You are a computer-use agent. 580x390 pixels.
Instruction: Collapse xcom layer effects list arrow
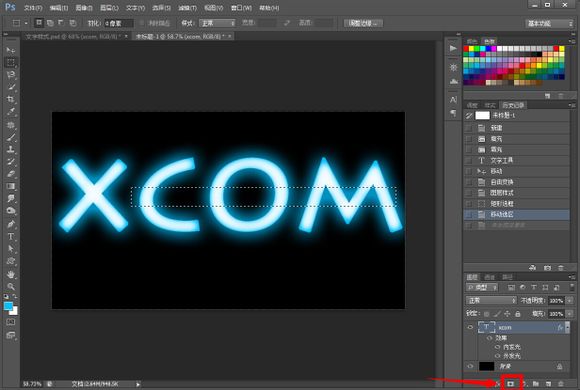tap(568, 327)
